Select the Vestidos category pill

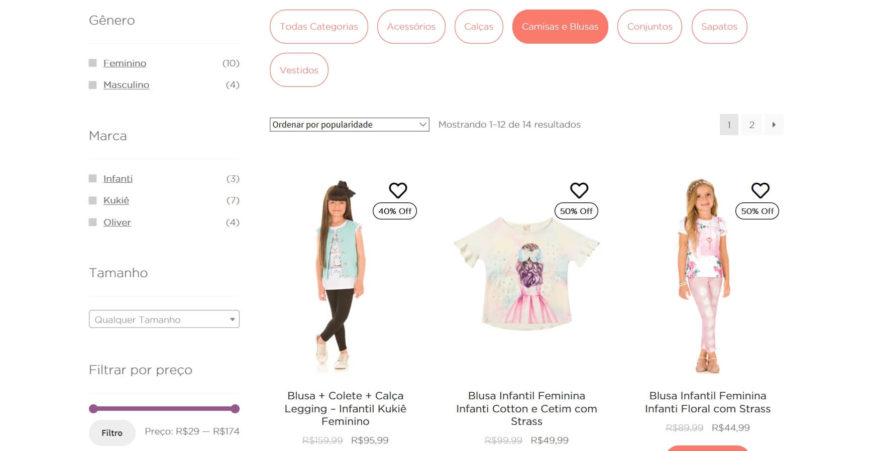(299, 70)
